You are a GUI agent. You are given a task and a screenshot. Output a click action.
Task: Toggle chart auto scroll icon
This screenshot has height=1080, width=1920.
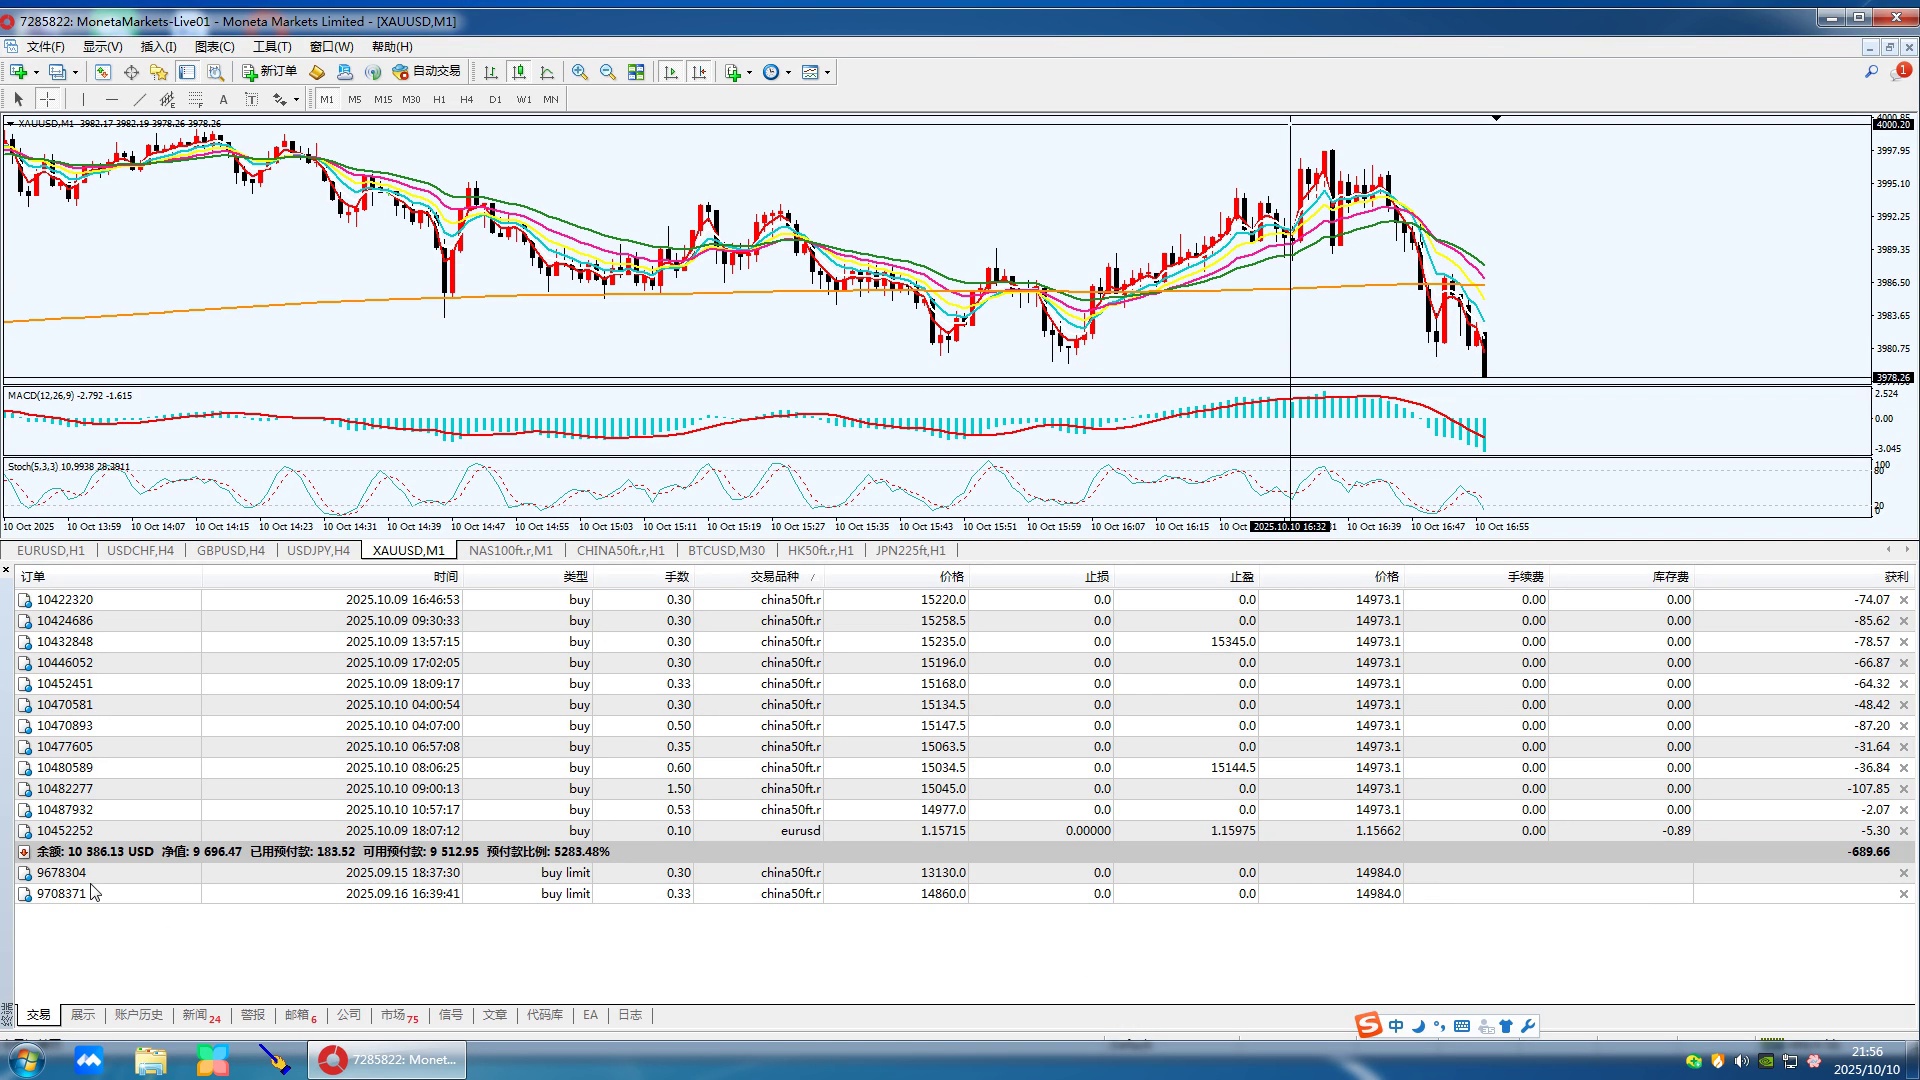pyautogui.click(x=671, y=72)
